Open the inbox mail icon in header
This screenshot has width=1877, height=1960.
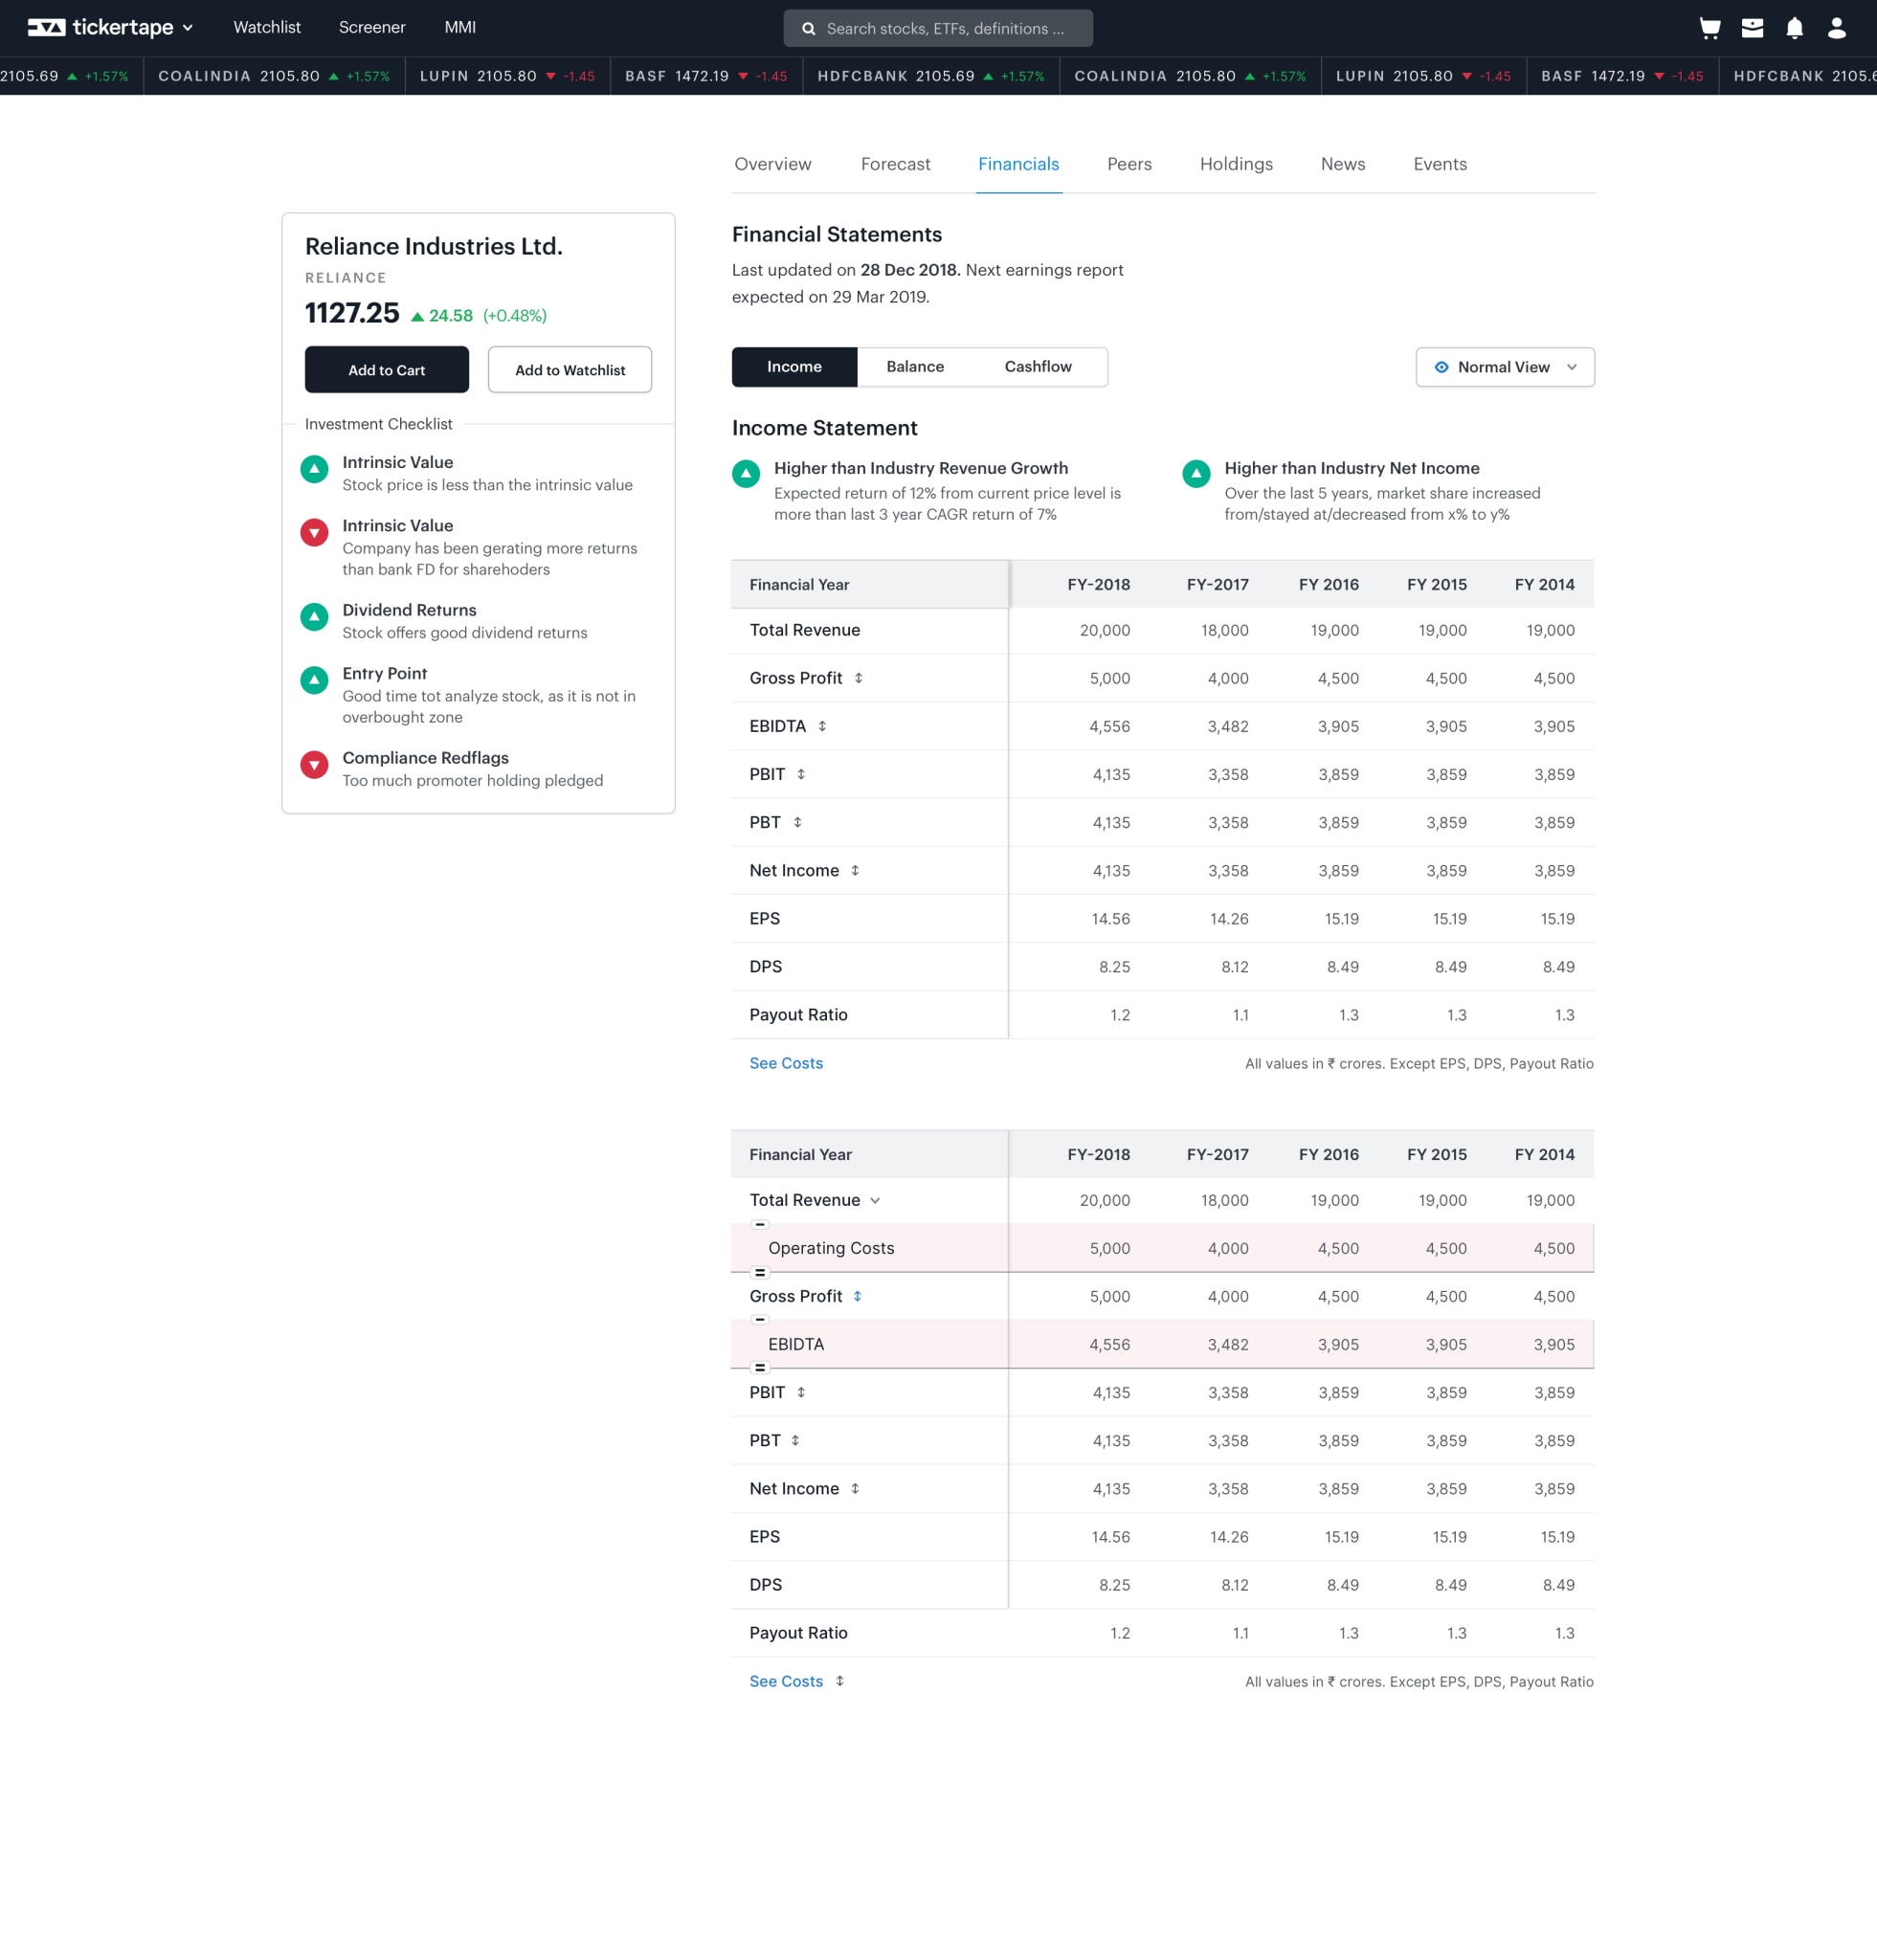tap(1752, 28)
